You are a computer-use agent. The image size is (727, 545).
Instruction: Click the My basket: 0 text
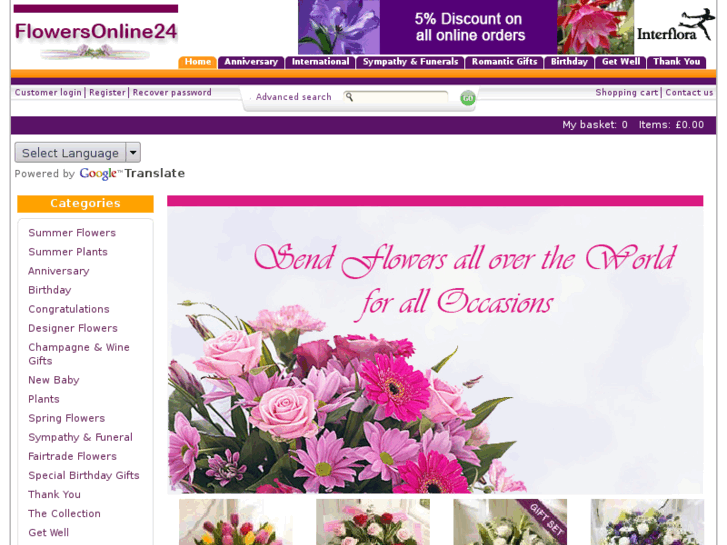click(595, 125)
